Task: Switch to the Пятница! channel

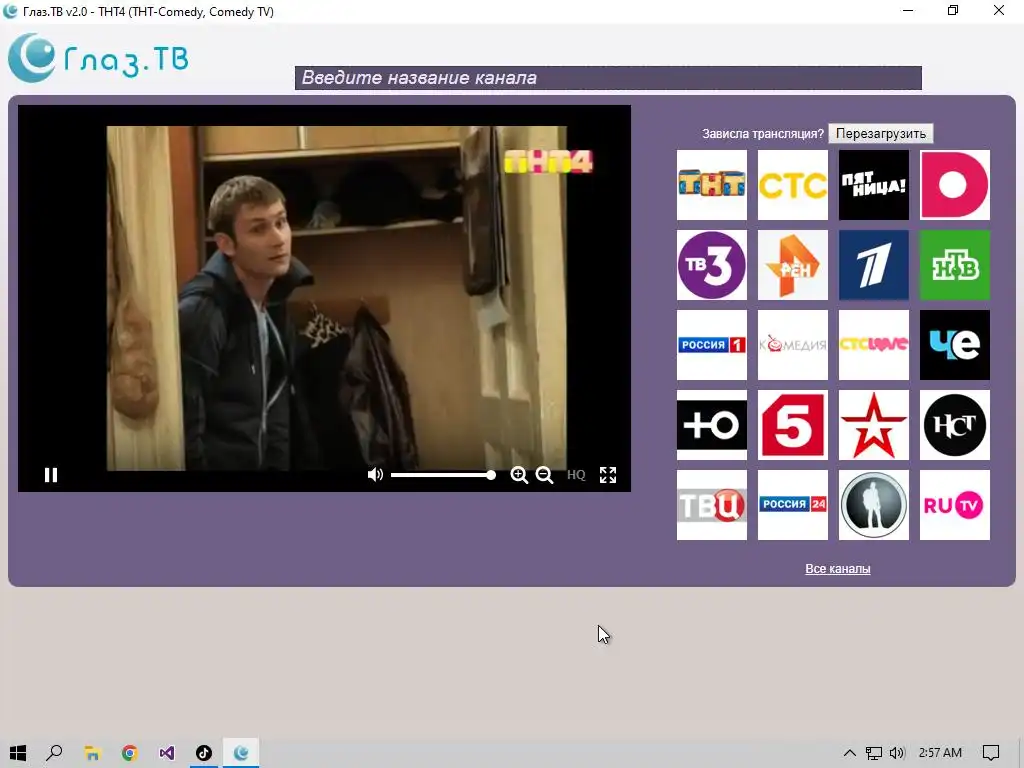Action: (873, 185)
